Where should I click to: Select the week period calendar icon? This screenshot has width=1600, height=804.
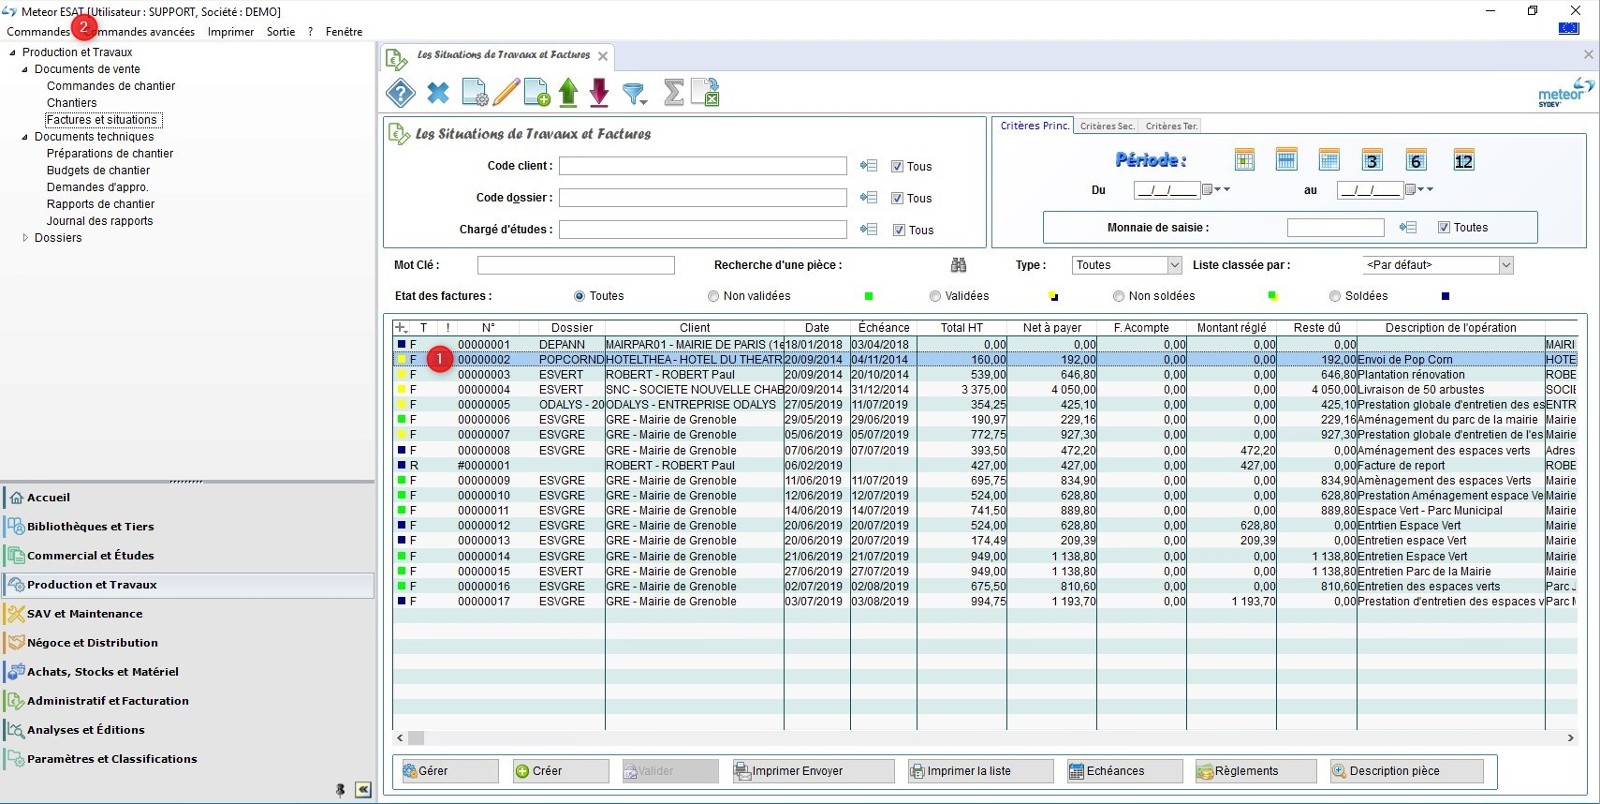point(1287,160)
